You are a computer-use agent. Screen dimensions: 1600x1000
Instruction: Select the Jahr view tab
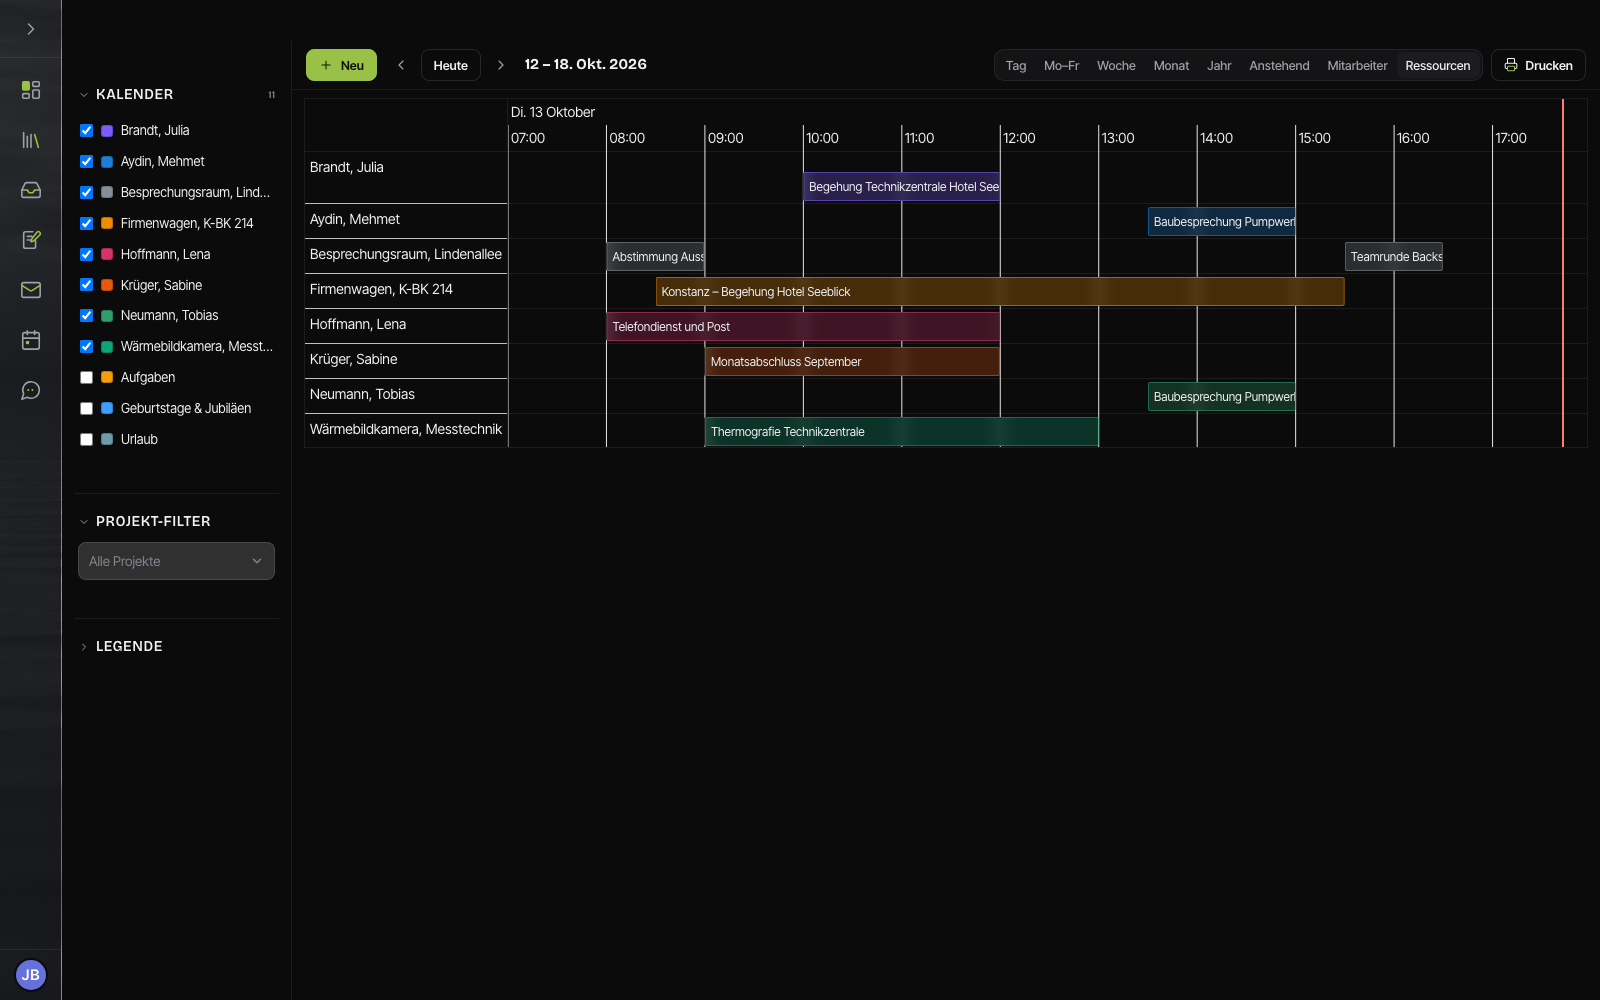(1219, 65)
